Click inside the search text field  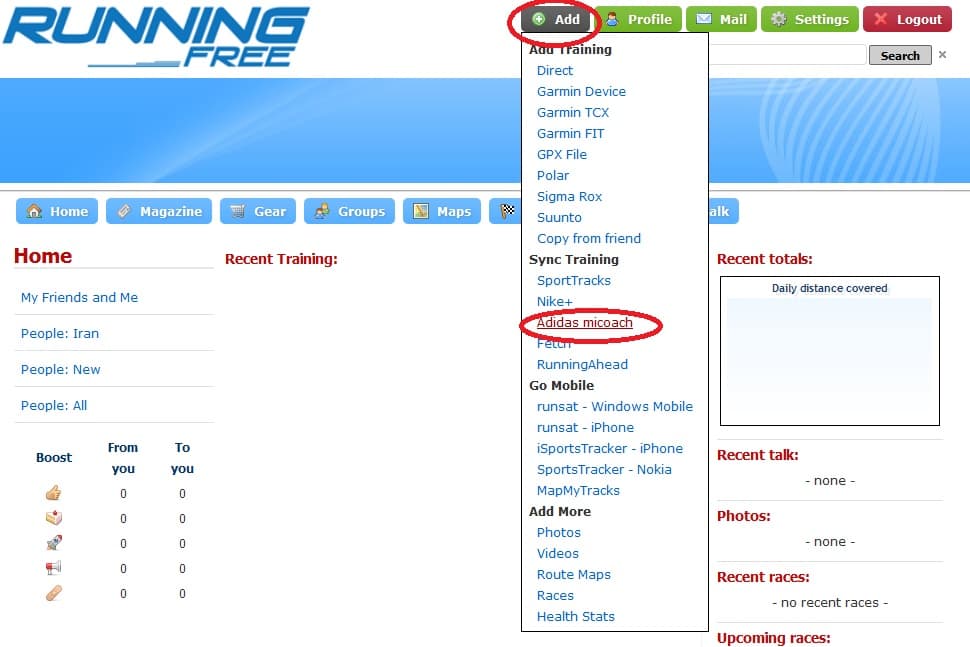[x=788, y=55]
